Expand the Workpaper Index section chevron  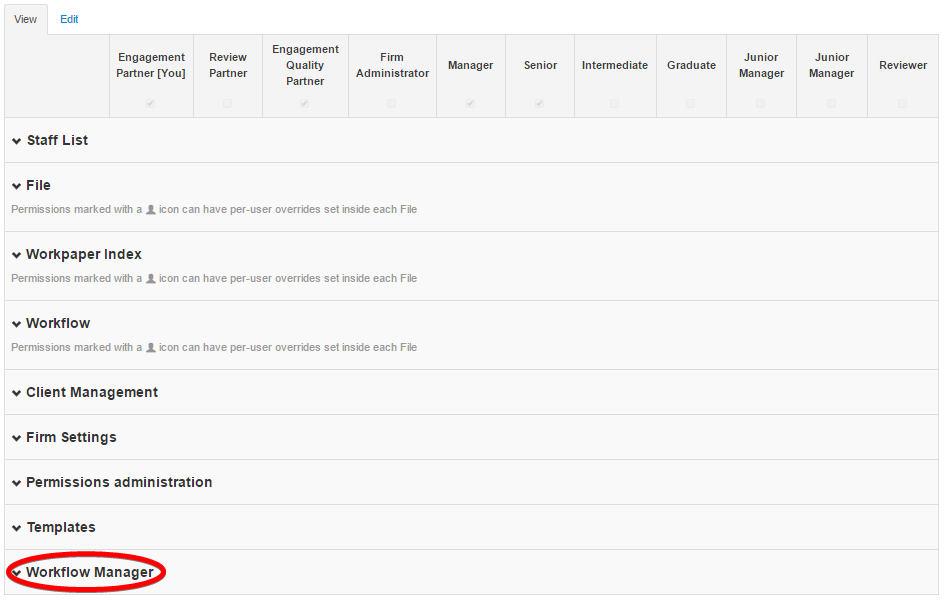point(16,255)
